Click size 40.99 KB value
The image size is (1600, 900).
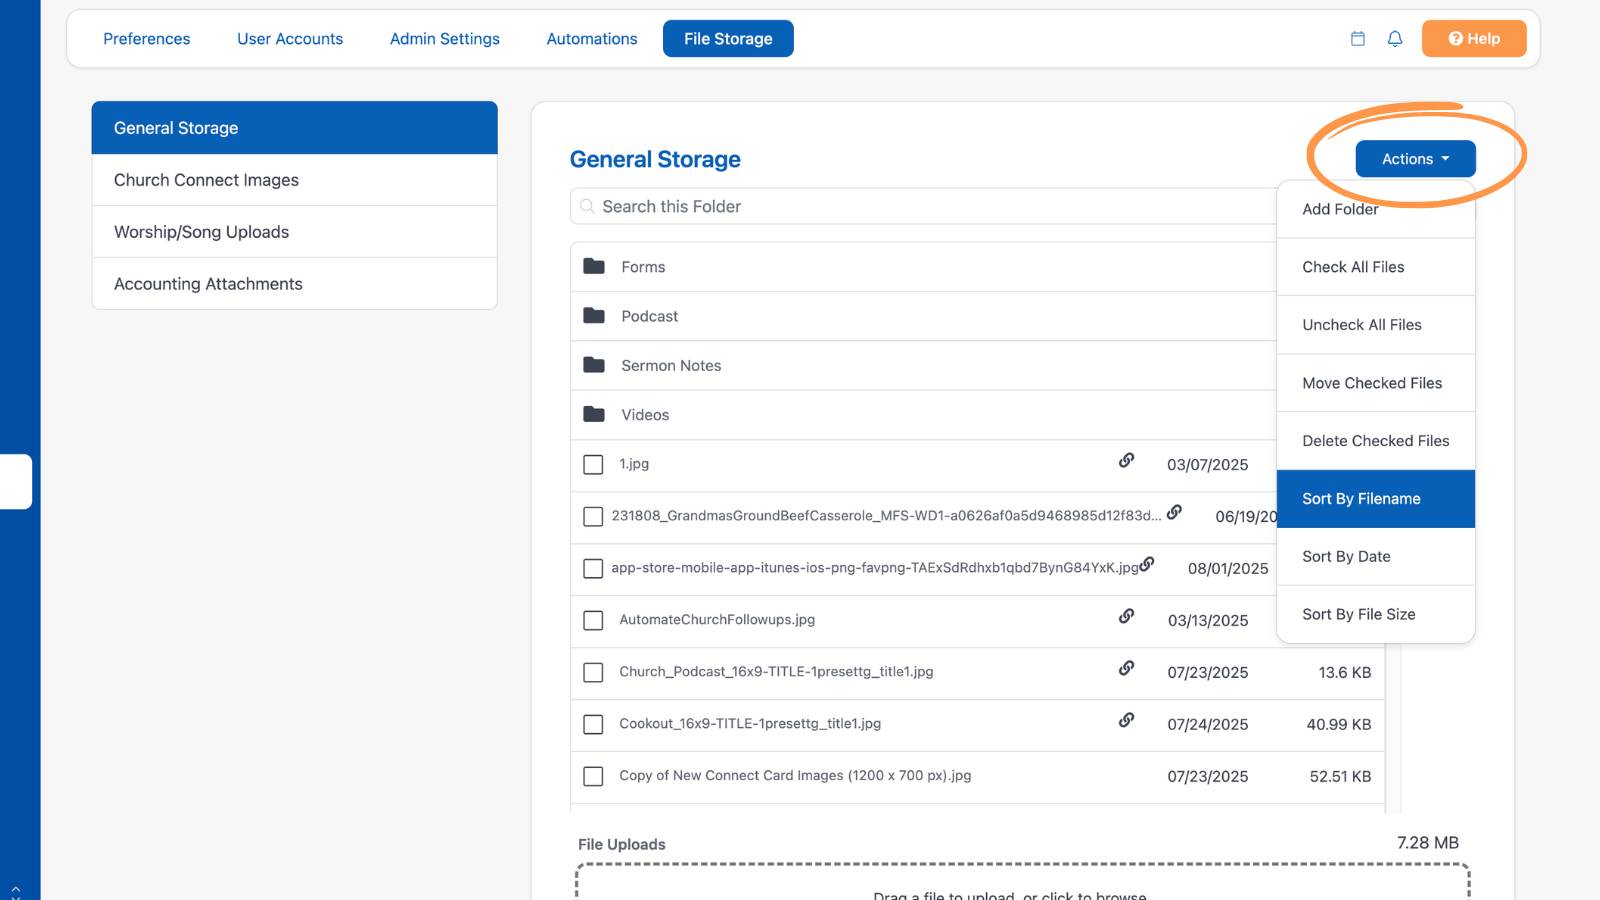pyautogui.click(x=1339, y=725)
